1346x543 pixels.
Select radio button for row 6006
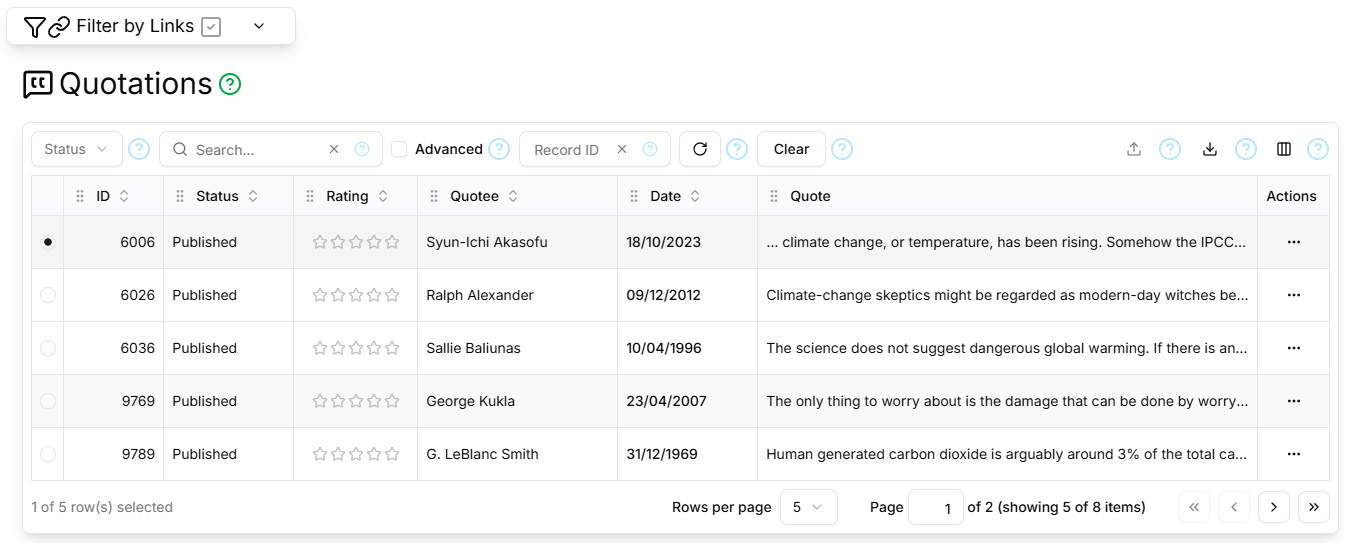coord(48,242)
